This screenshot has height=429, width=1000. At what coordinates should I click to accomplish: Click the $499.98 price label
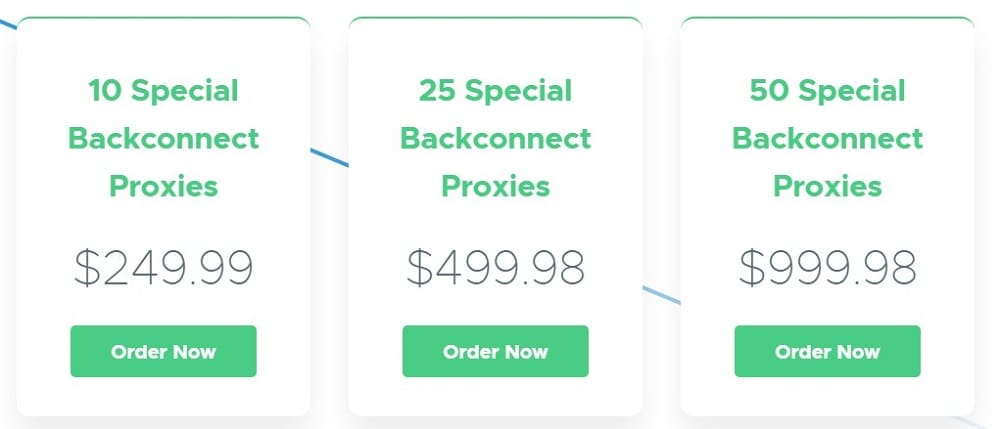pyautogui.click(x=496, y=267)
